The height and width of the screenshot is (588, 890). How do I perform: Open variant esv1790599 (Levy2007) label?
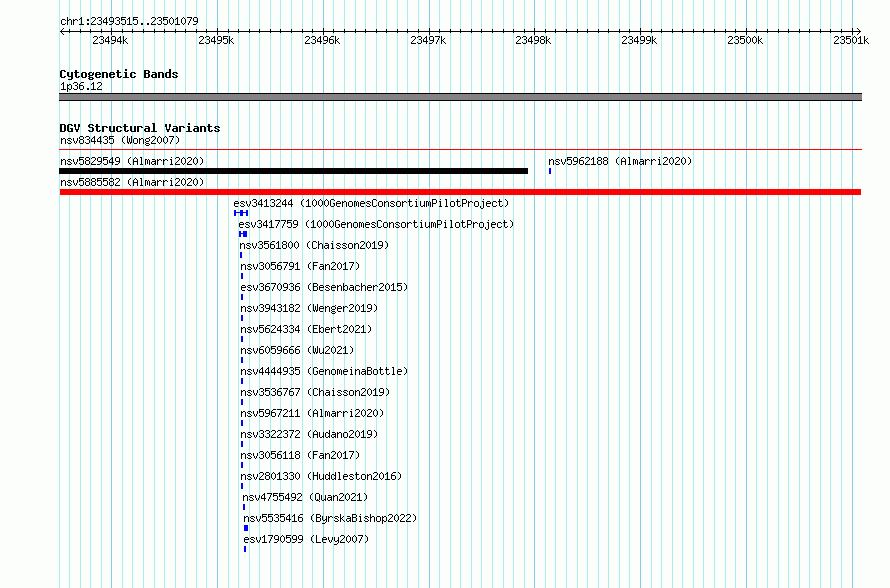point(306,539)
